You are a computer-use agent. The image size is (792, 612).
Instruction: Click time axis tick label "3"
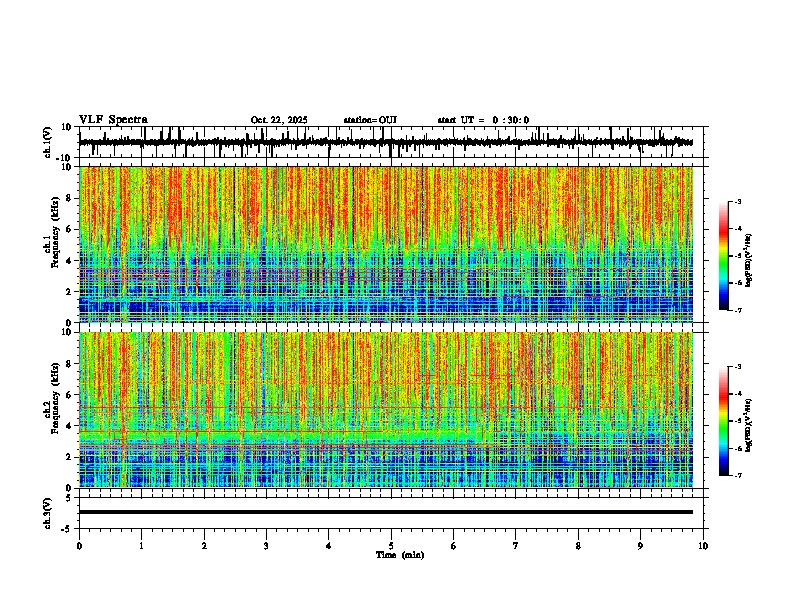pyautogui.click(x=266, y=546)
